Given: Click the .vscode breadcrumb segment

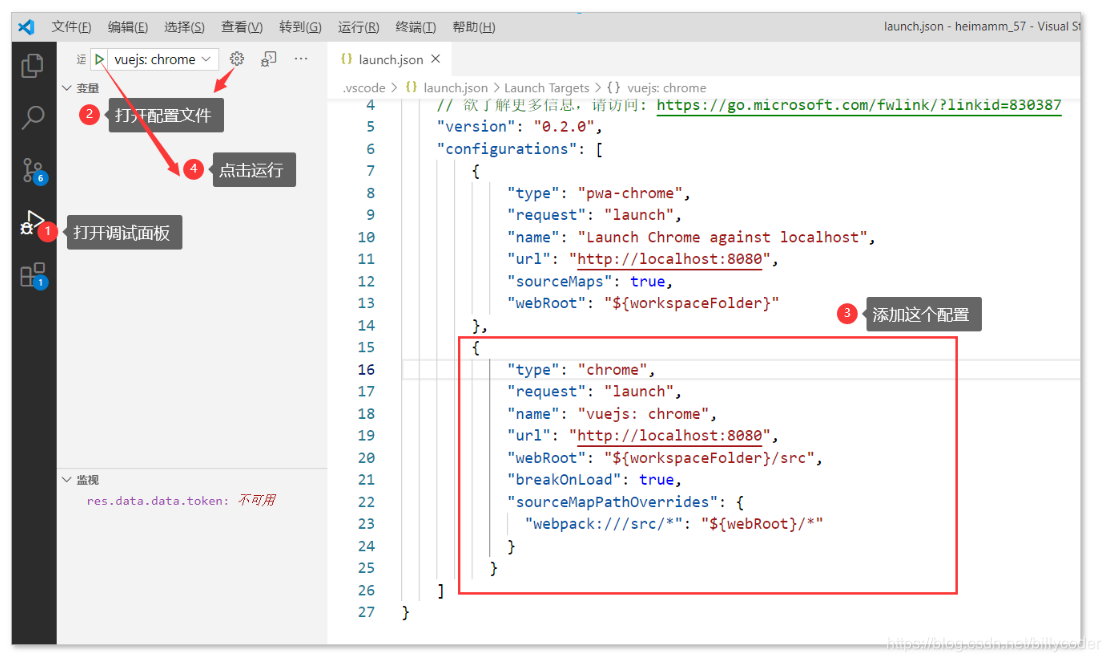Looking at the screenshot, I should coord(364,88).
